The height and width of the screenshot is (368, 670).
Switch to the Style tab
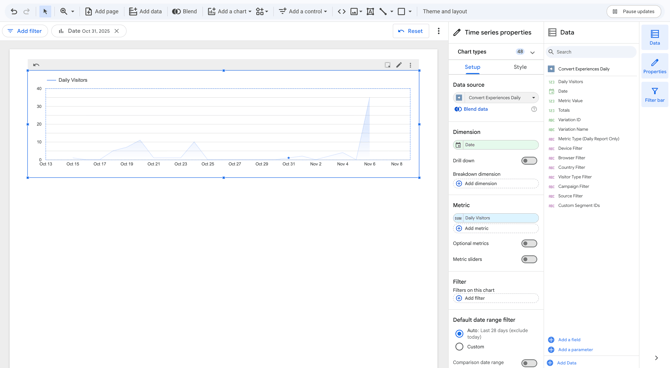click(x=520, y=67)
